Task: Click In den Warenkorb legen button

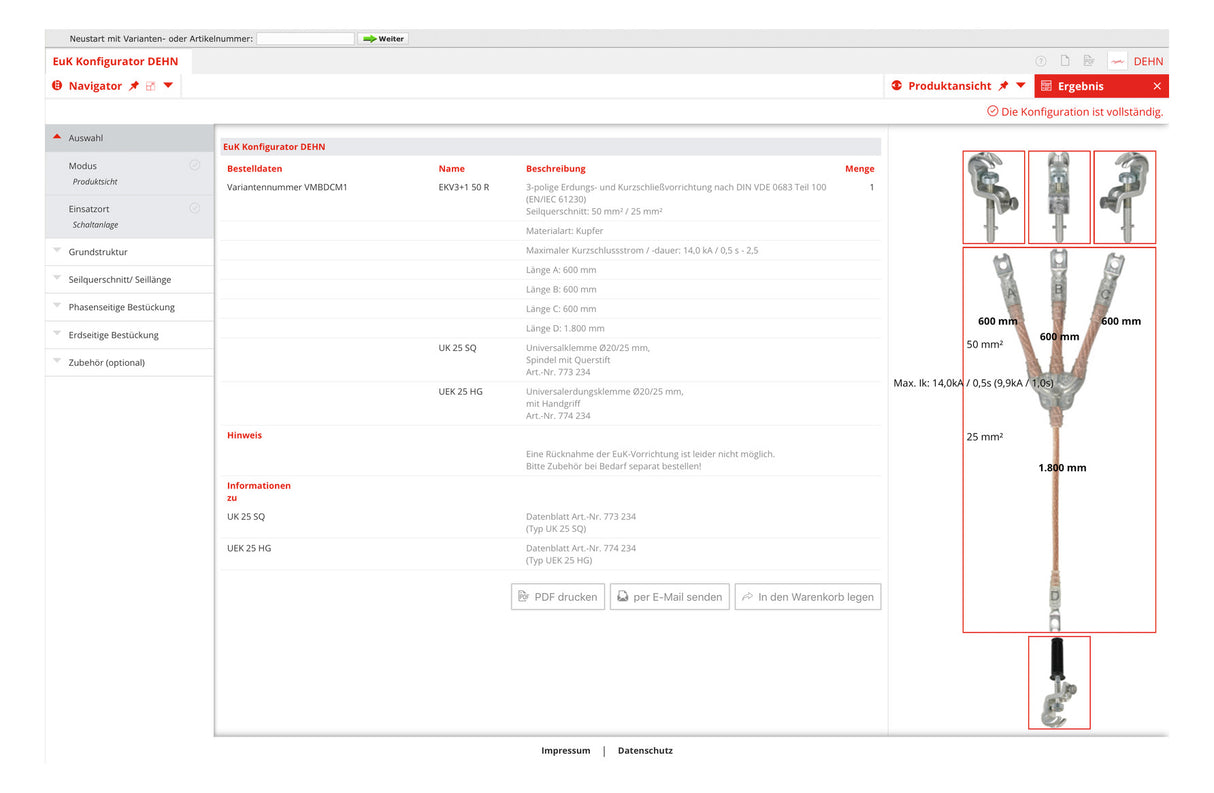Action: [x=808, y=597]
